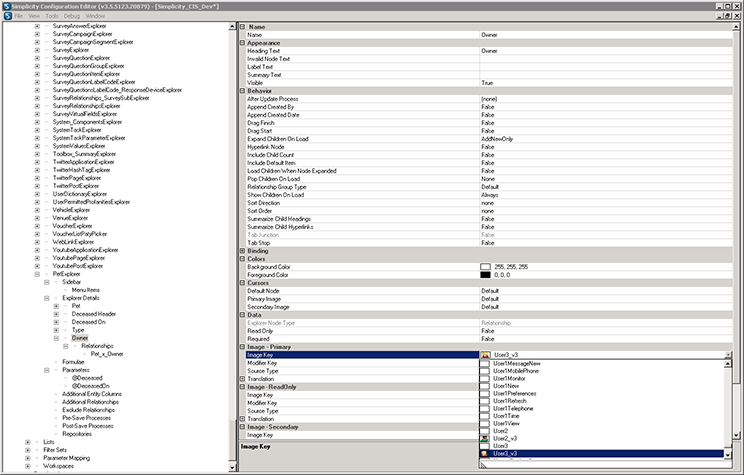
Task: Open the Image Key dropdown arrow
Action: pos(728,355)
